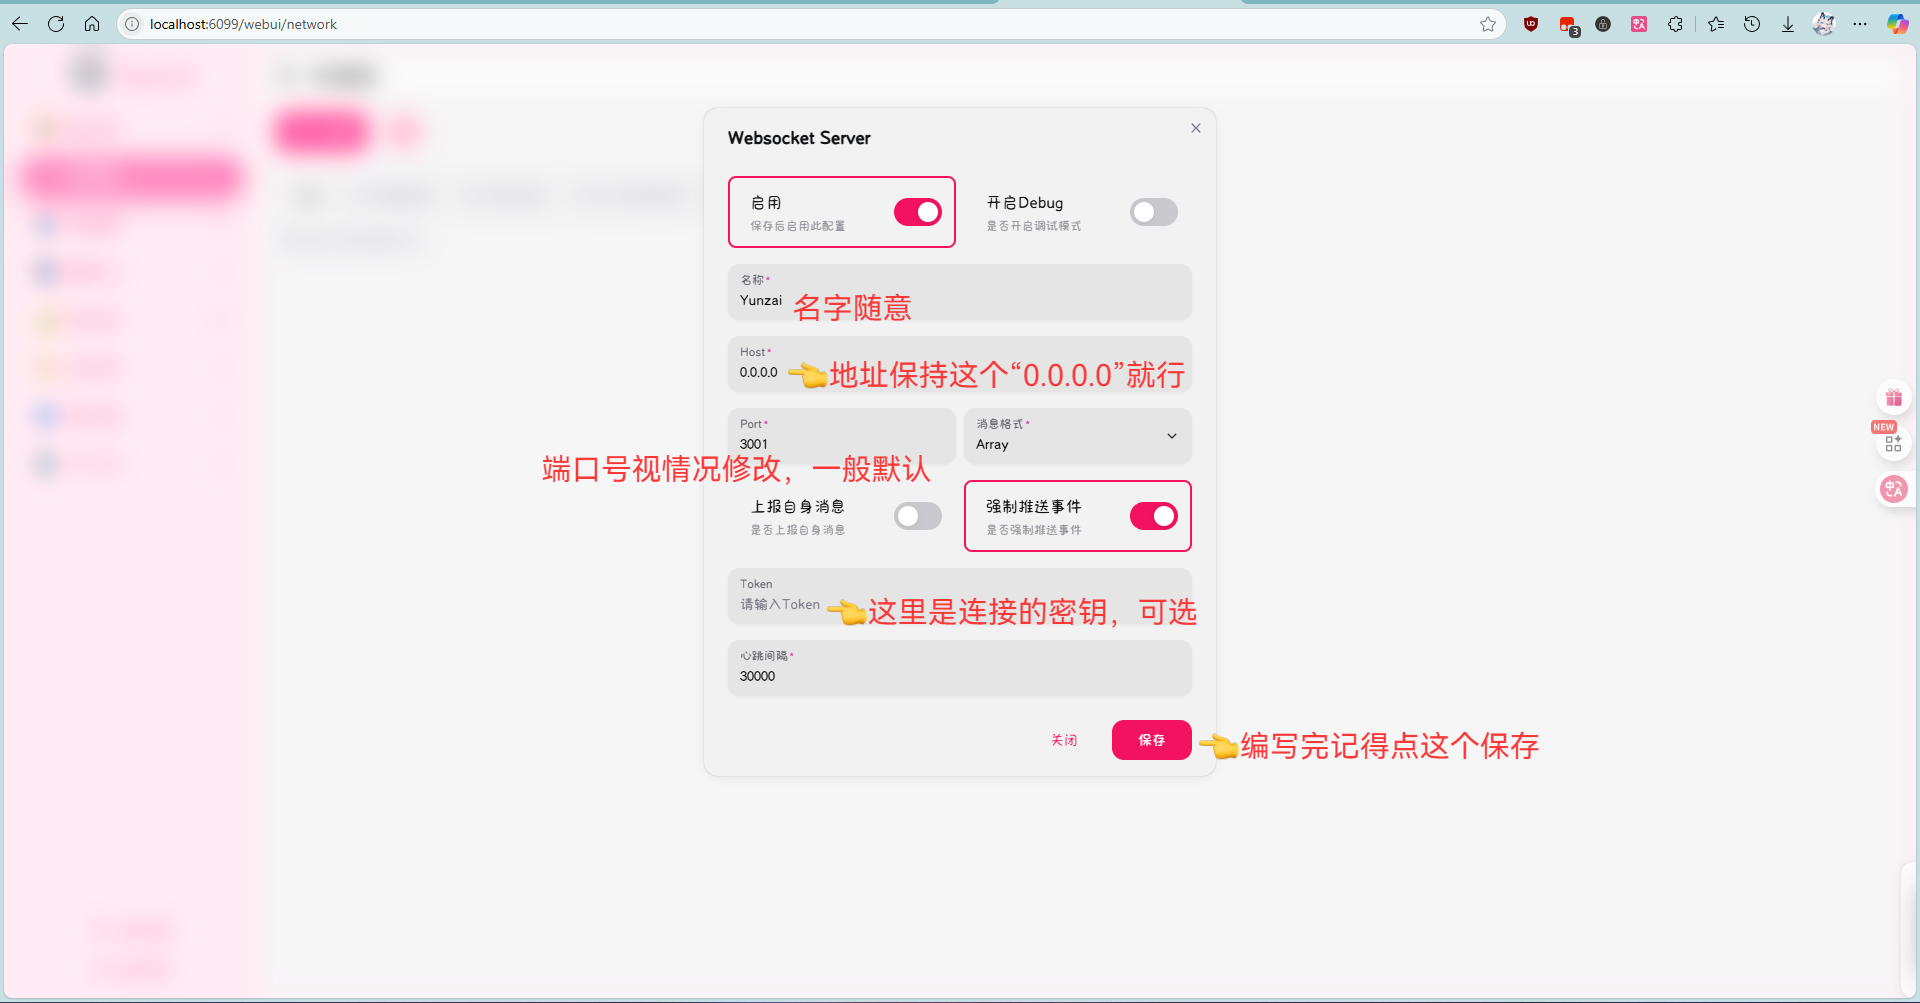Bookmark this page with the star icon
Image resolution: width=1920 pixels, height=1003 pixels.
1488,24
